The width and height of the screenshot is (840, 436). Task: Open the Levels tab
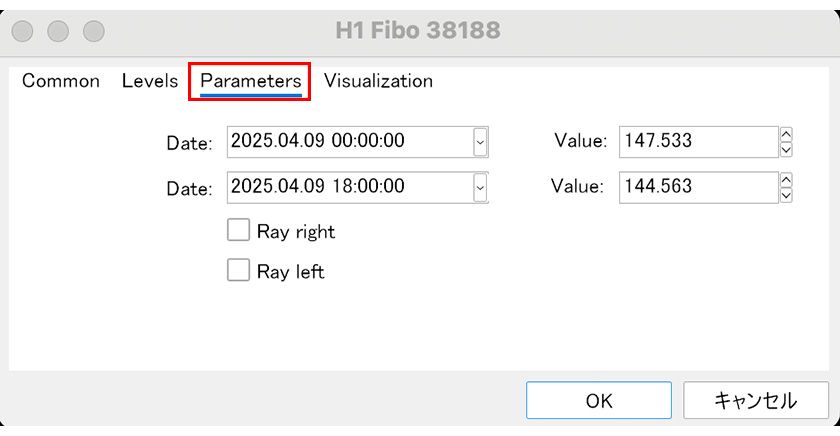click(x=150, y=81)
